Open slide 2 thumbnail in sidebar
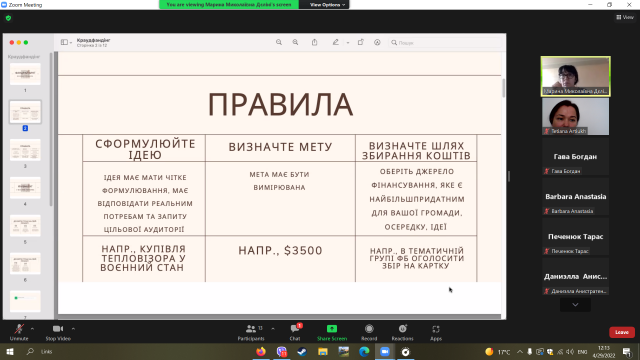Screen dimensions: 640x360 pyautogui.click(x=25, y=112)
